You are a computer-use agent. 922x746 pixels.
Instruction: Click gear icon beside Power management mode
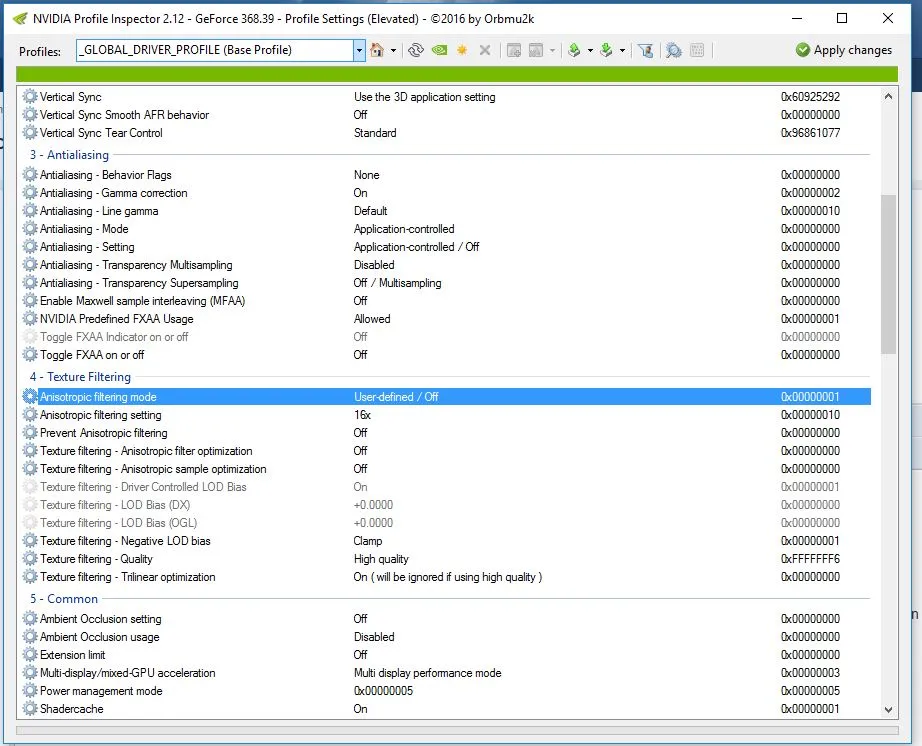[30, 691]
